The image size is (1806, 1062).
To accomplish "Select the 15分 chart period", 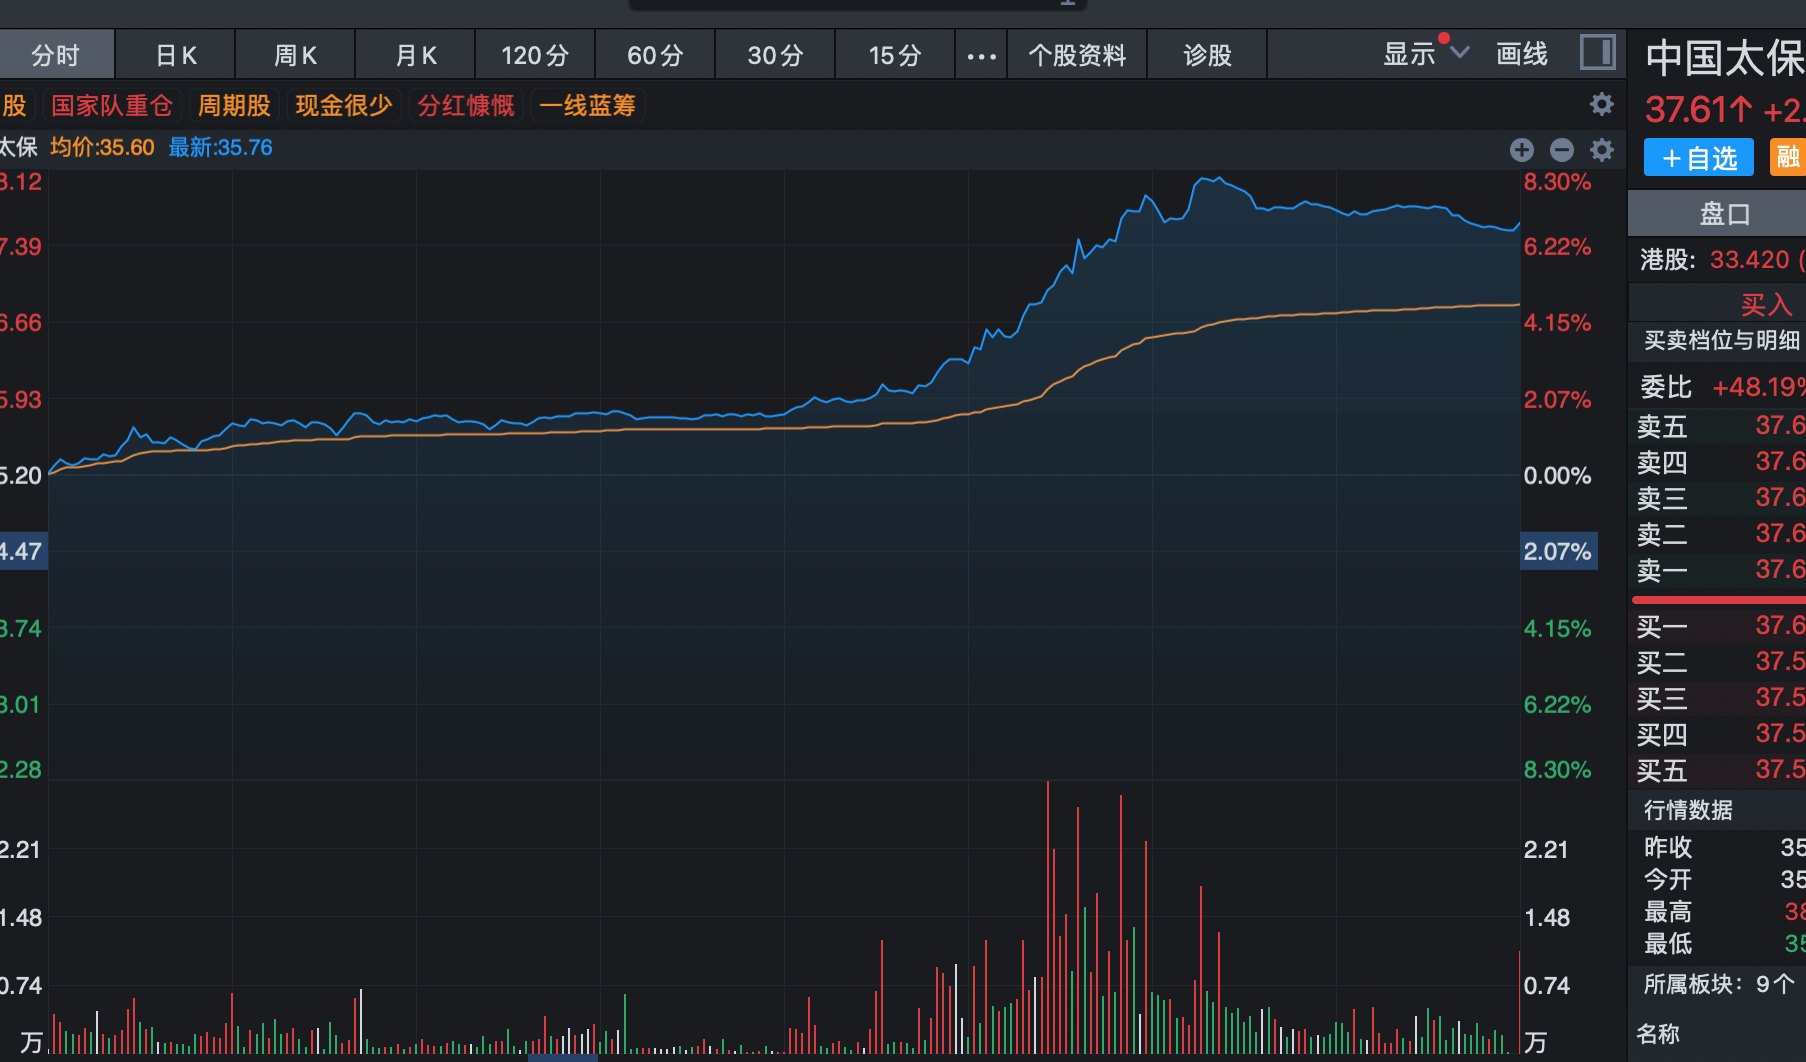I will pyautogui.click(x=895, y=56).
